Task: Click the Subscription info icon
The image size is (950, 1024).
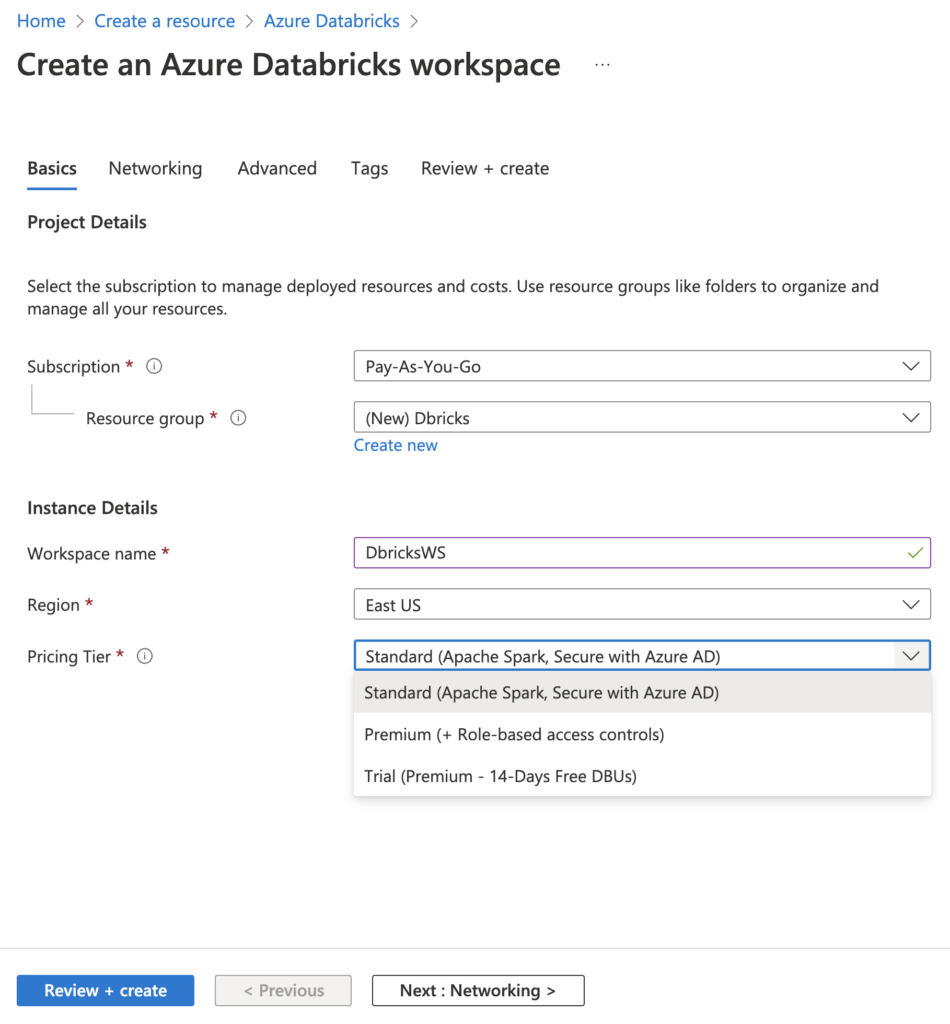Action: coord(154,367)
